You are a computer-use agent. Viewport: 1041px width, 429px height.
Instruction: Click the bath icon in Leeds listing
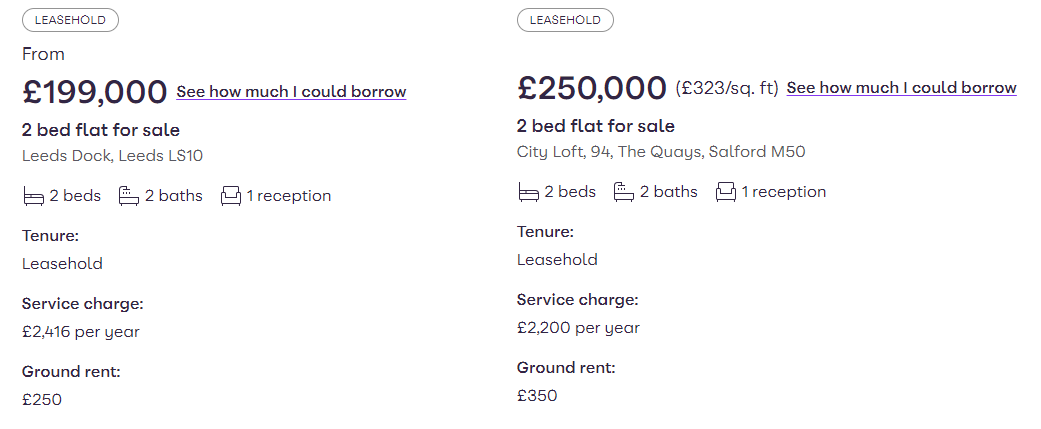point(129,196)
